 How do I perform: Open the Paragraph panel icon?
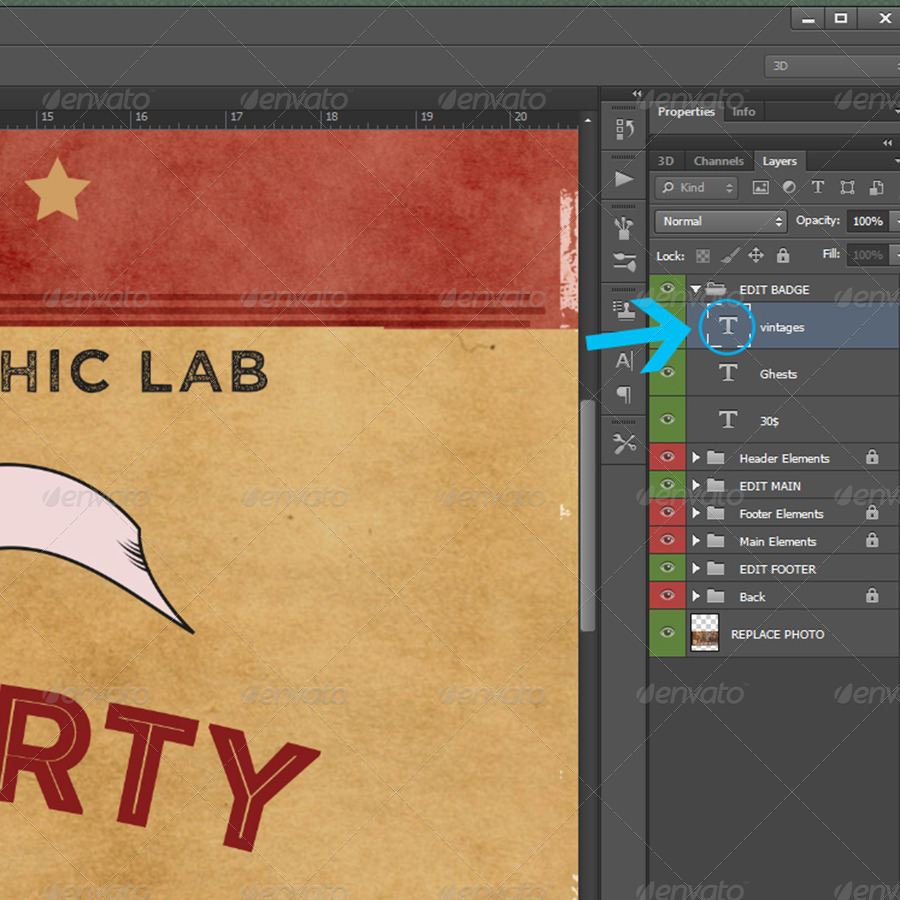tap(625, 394)
